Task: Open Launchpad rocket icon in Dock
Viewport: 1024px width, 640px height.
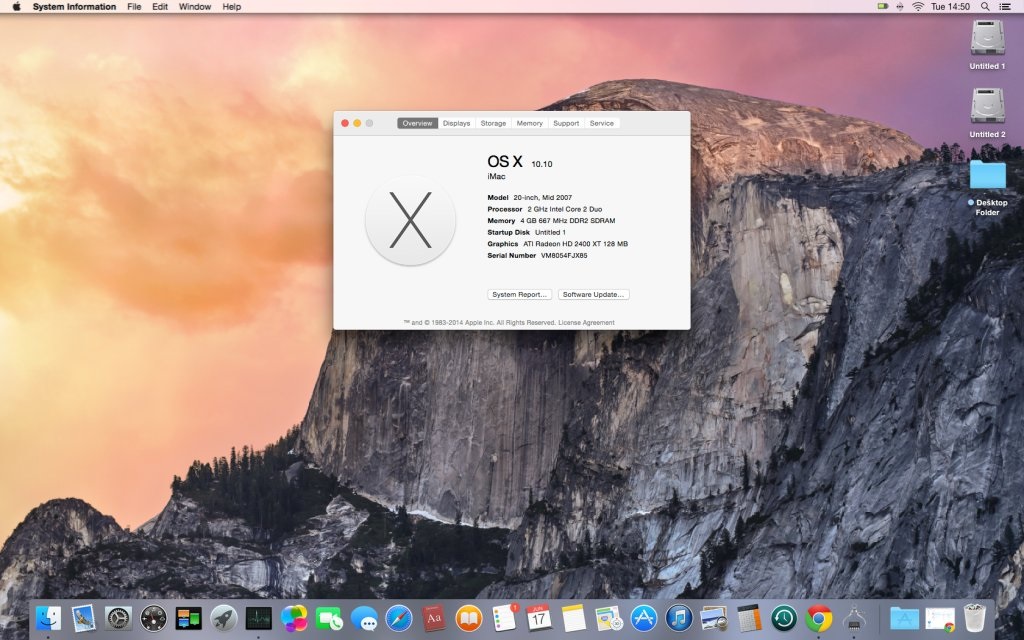Action: [223, 618]
